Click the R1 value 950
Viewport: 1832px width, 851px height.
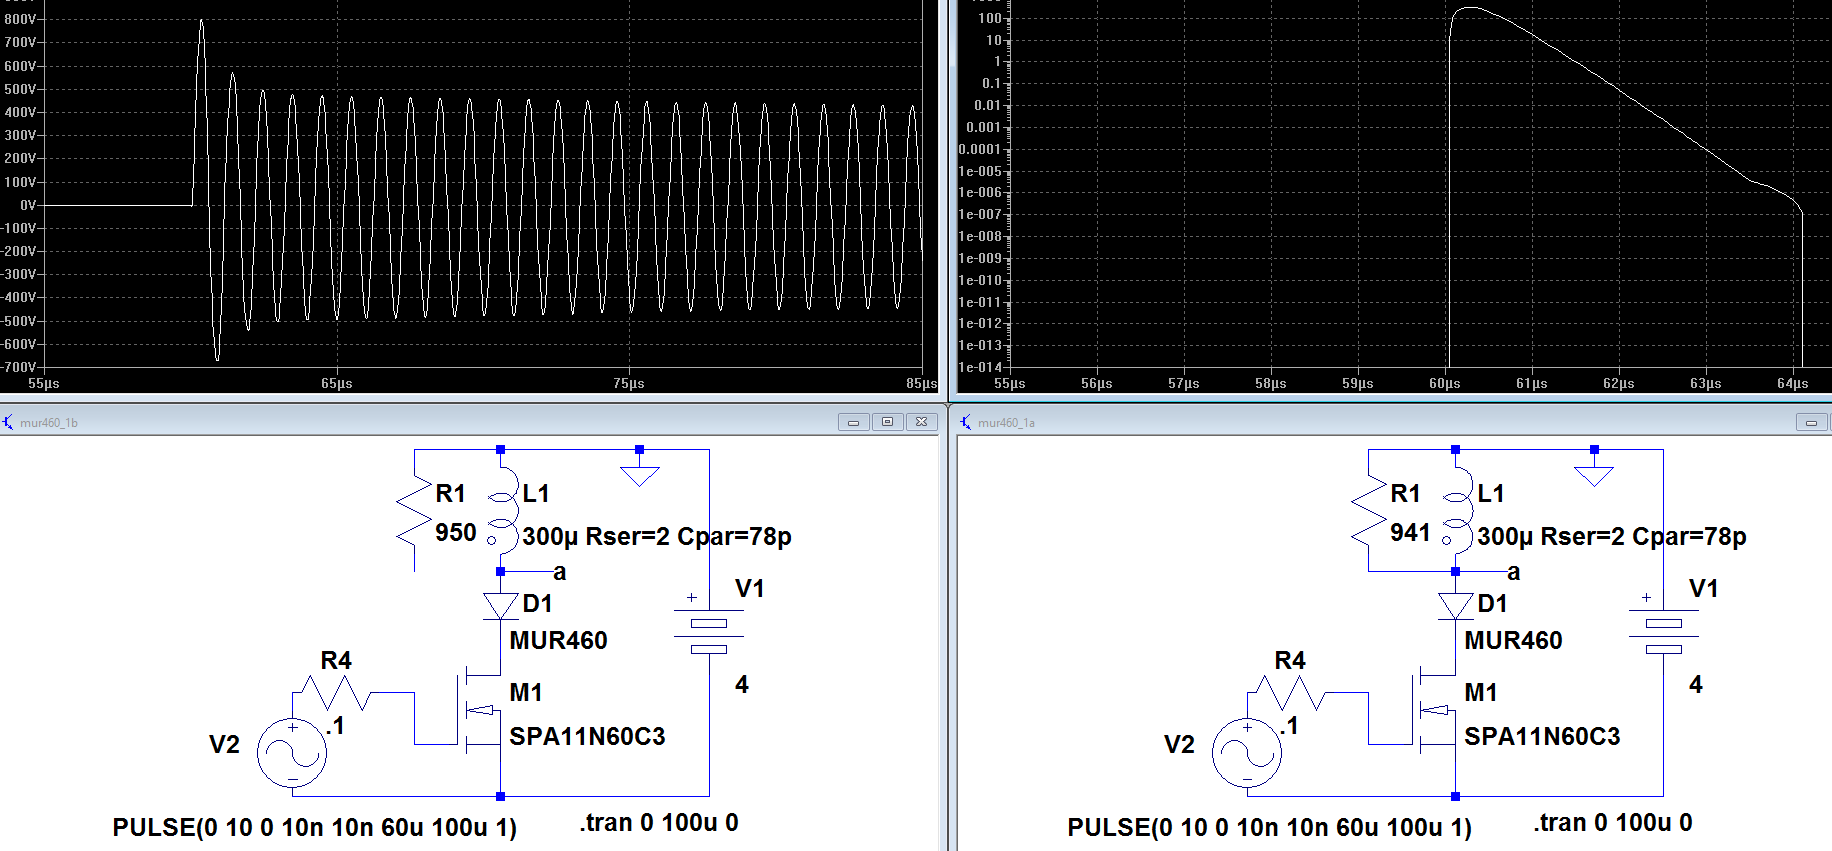456,533
